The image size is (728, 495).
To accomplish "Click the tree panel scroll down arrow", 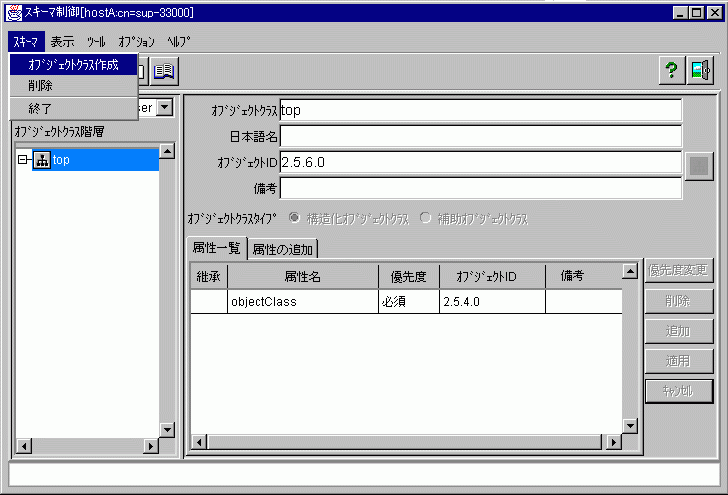I will pyautogui.click(x=167, y=430).
